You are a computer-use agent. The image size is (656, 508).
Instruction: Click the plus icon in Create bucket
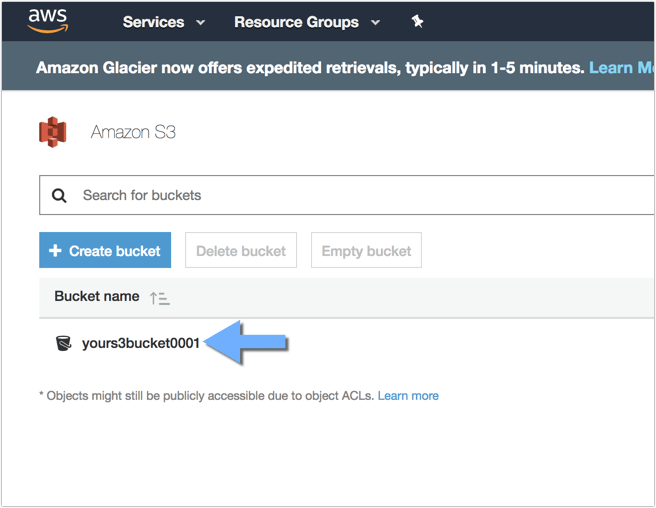(55, 250)
